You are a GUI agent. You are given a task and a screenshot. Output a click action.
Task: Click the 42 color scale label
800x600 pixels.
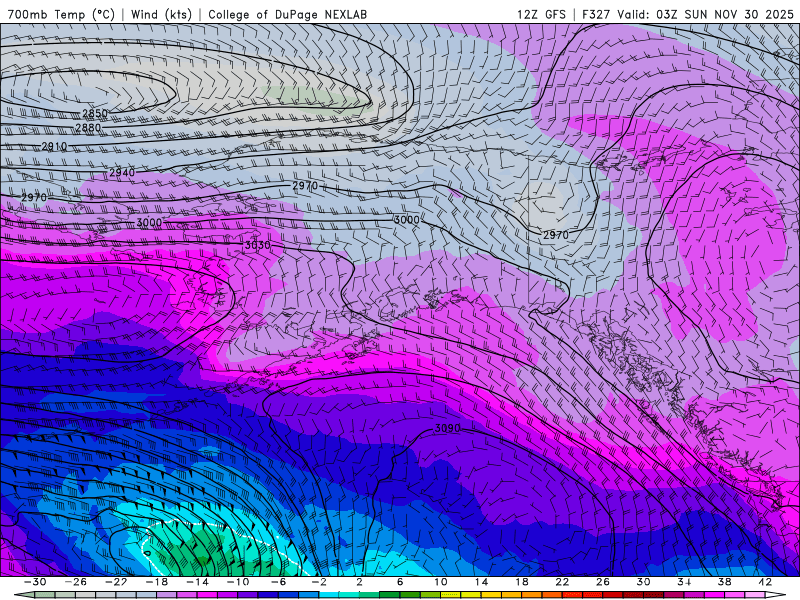pos(765,582)
